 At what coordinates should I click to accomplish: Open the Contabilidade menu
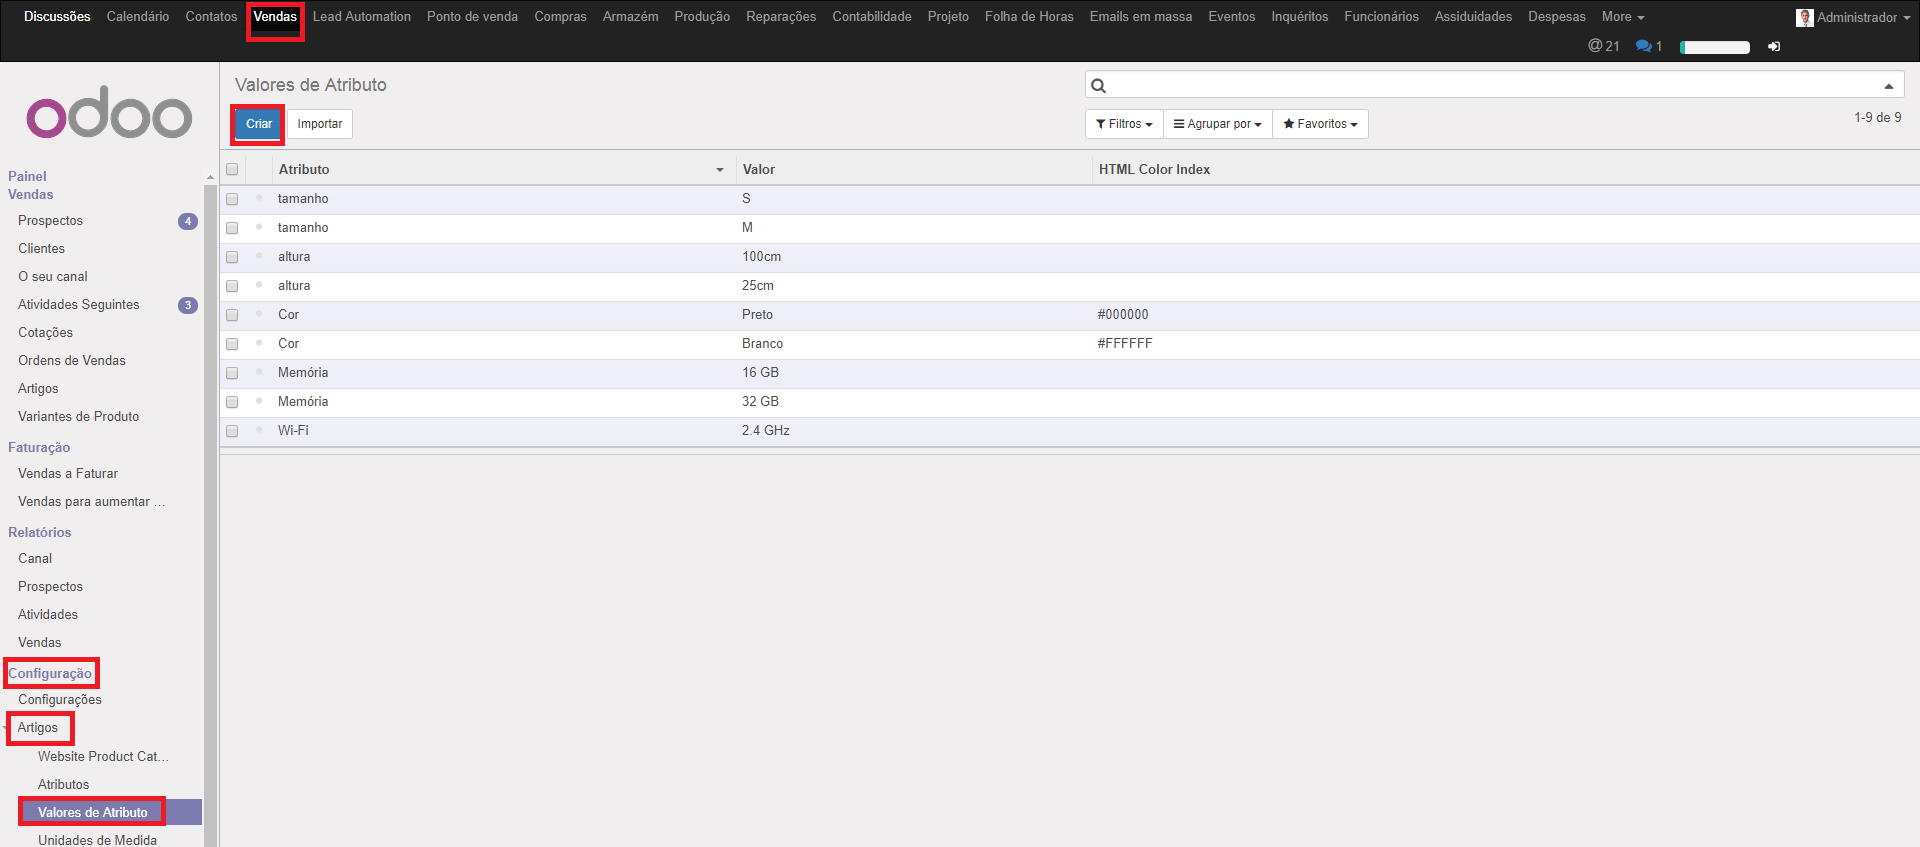pyautogui.click(x=871, y=17)
